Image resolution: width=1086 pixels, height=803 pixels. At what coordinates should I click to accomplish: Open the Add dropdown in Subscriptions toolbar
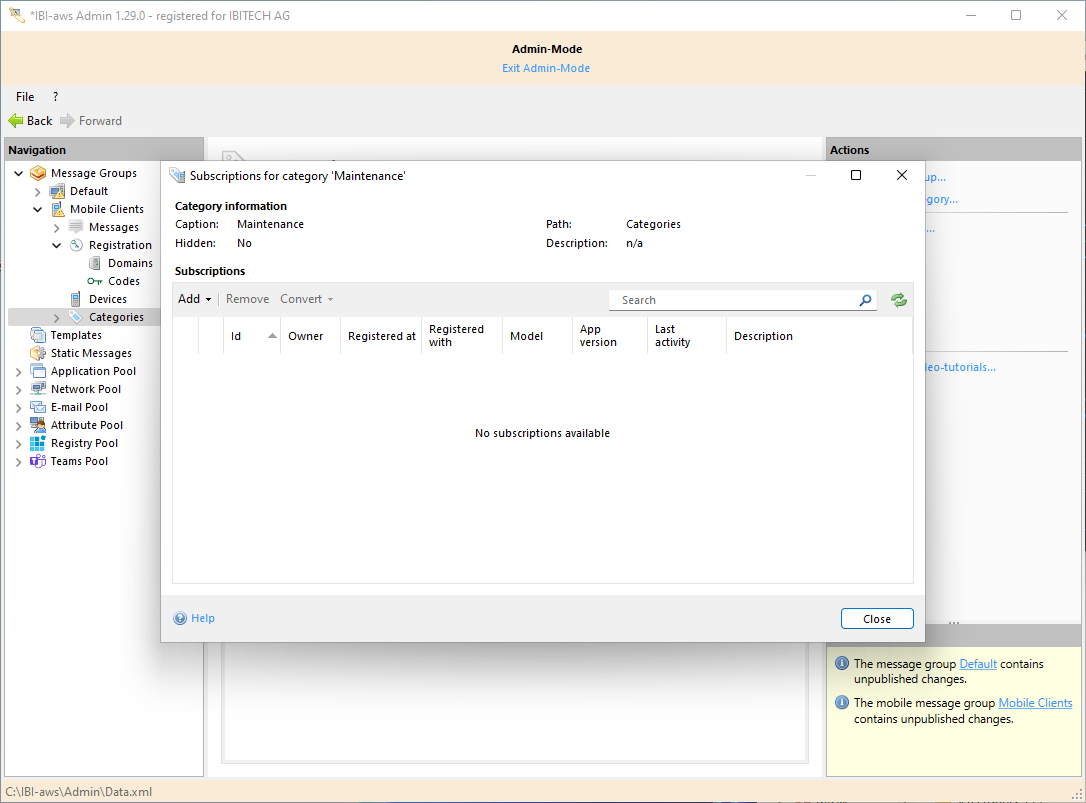pos(194,299)
